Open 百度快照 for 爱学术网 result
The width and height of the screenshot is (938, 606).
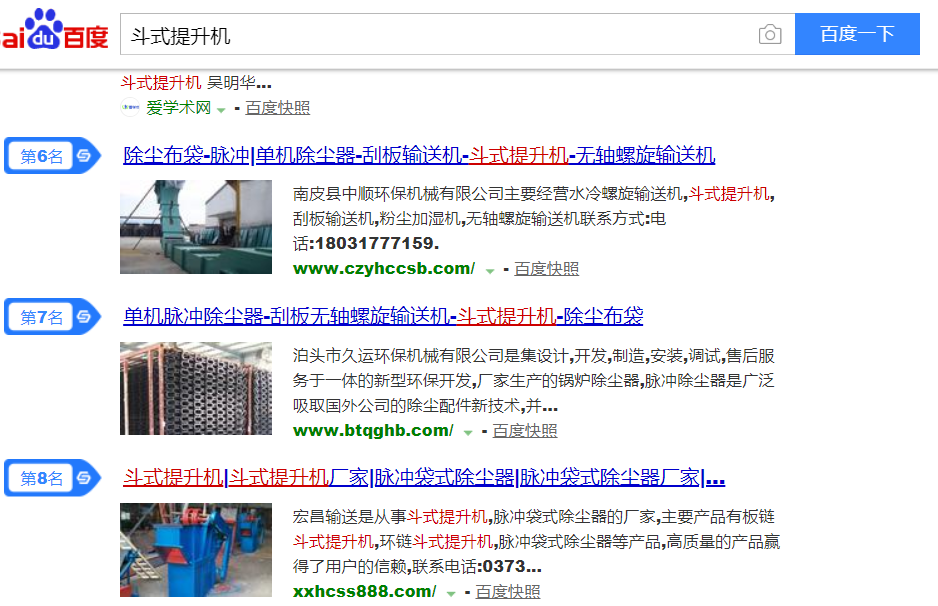pos(278,108)
